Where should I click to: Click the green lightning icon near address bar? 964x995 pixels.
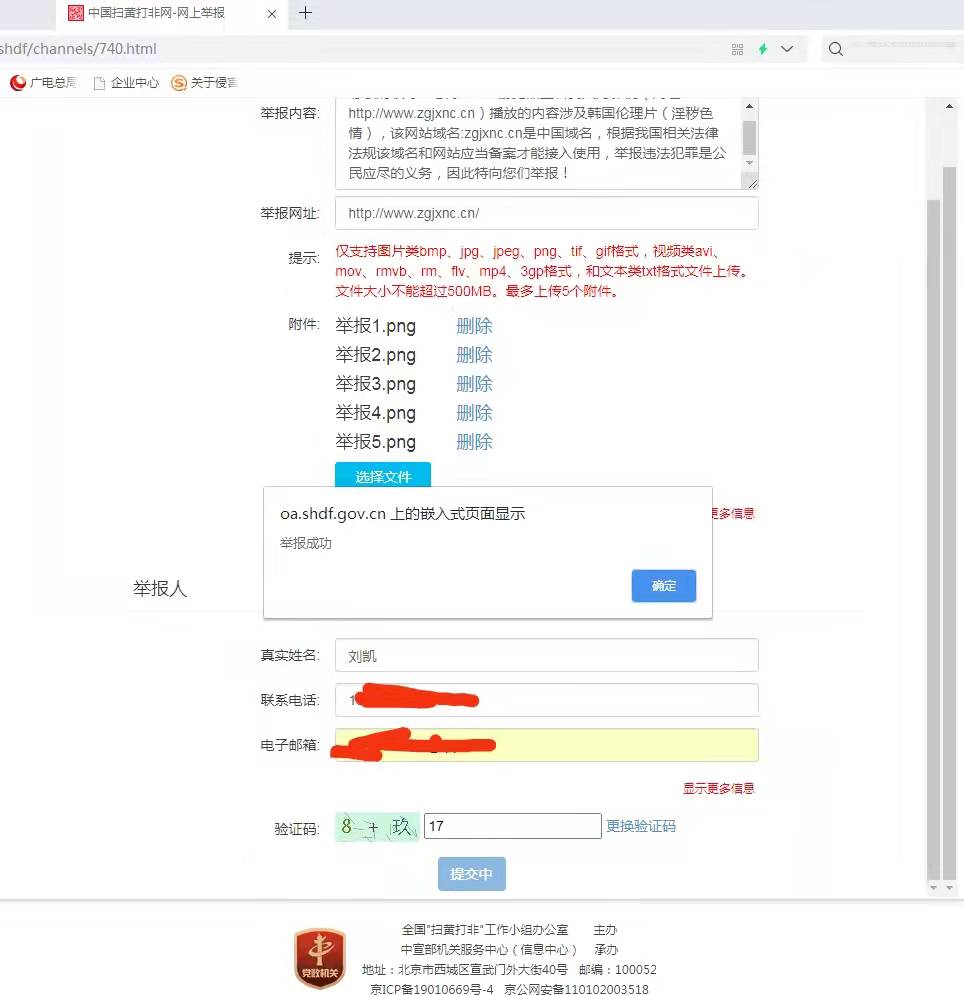pyautogui.click(x=763, y=48)
